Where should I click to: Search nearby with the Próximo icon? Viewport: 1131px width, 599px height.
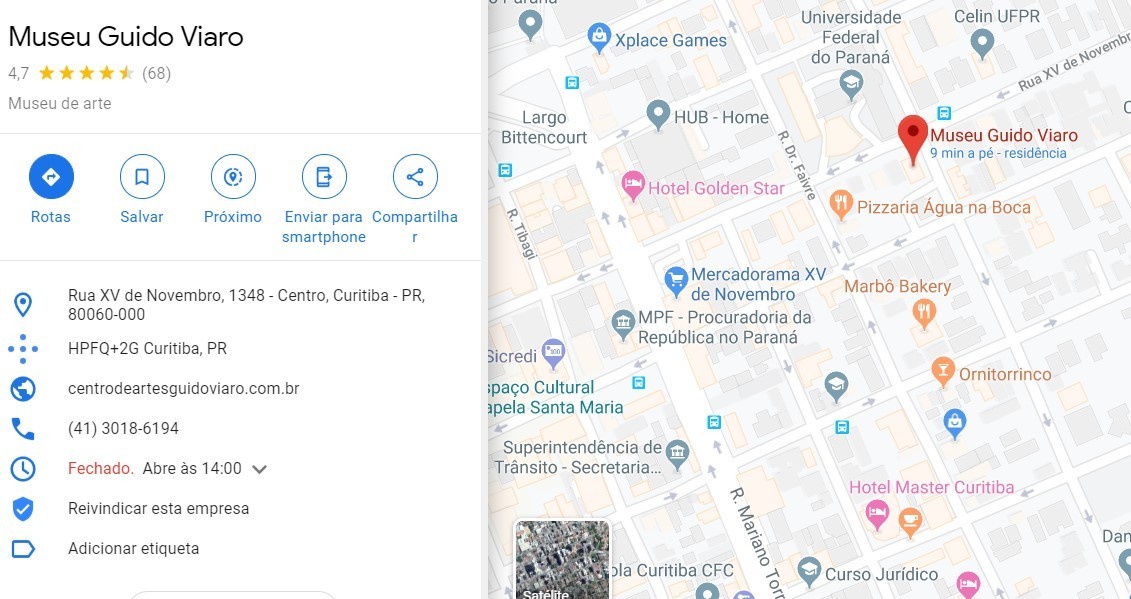pyautogui.click(x=233, y=177)
